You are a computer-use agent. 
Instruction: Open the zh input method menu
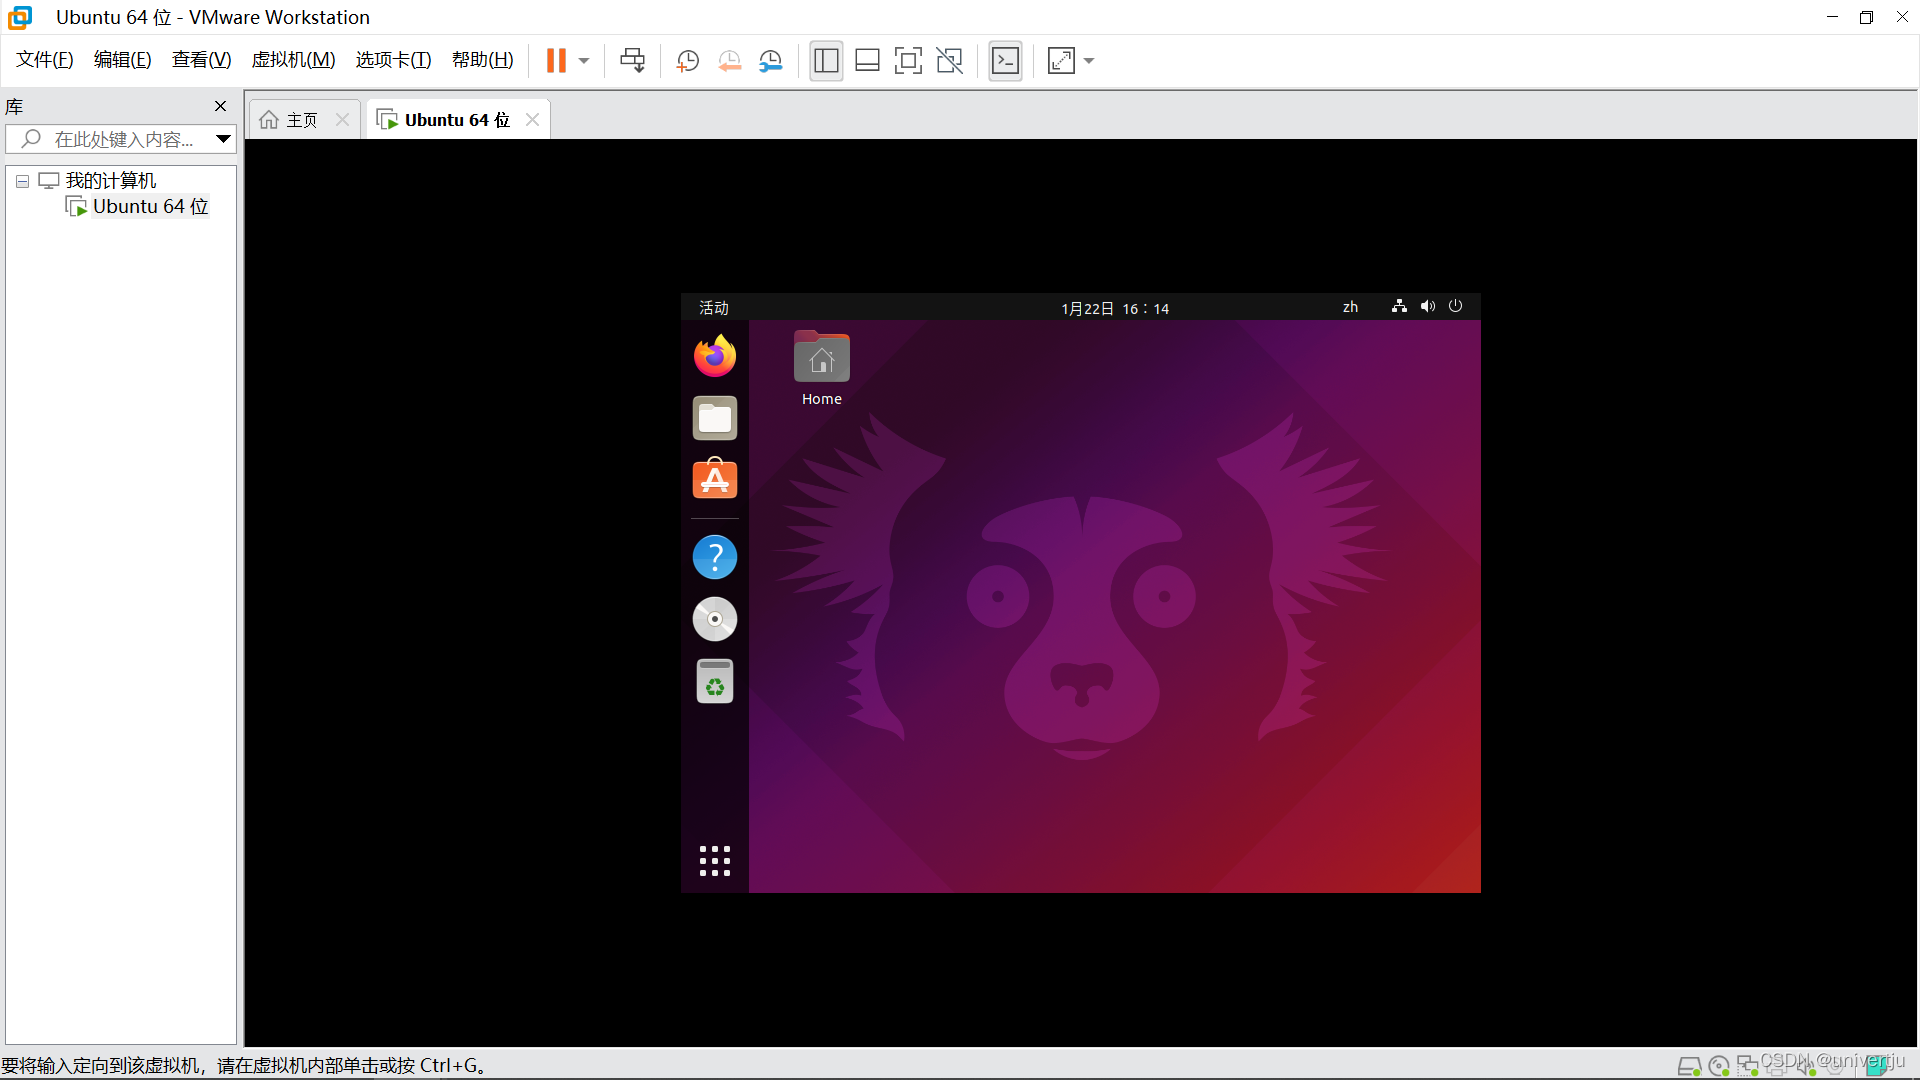click(1350, 307)
